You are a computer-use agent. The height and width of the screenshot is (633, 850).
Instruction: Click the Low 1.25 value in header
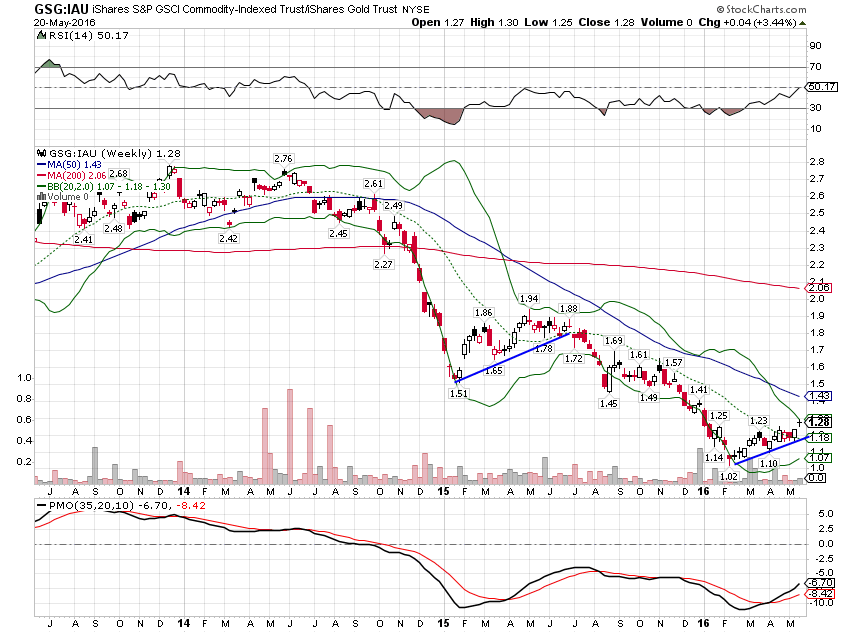[x=548, y=23]
